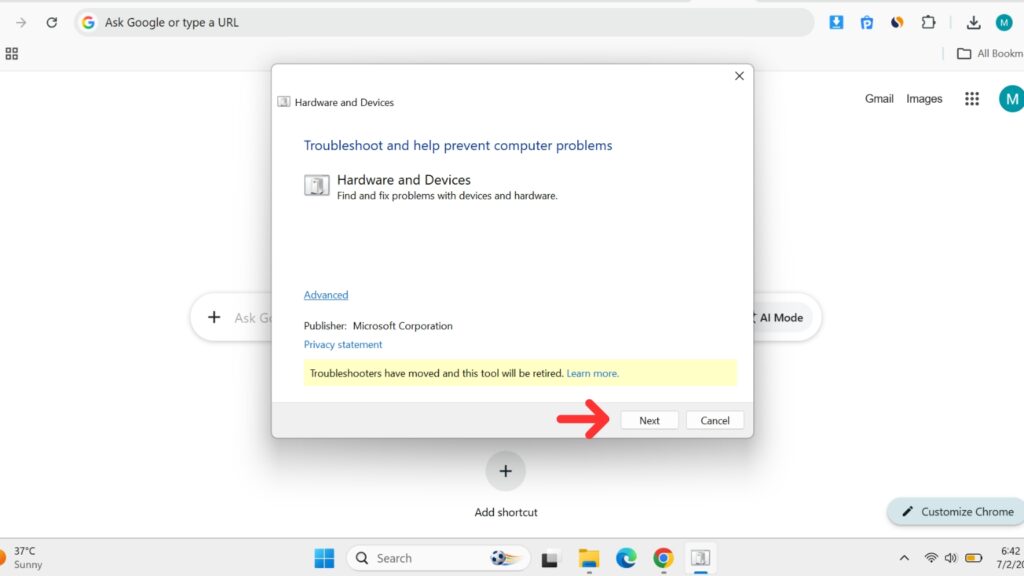Open the weather widget showing 37°C Sunny
The image size is (1024, 576).
pos(23,558)
